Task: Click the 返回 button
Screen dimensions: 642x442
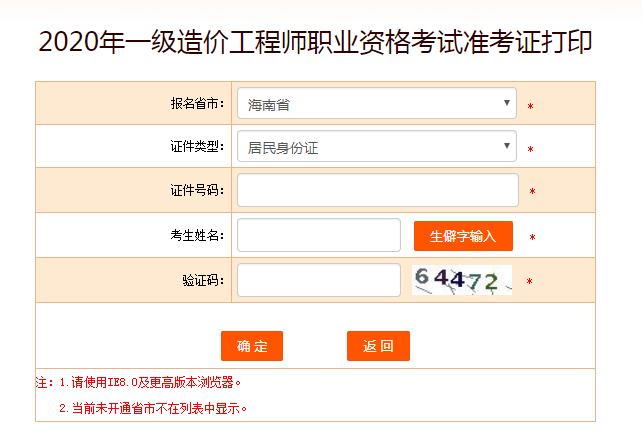Action: coord(378,346)
